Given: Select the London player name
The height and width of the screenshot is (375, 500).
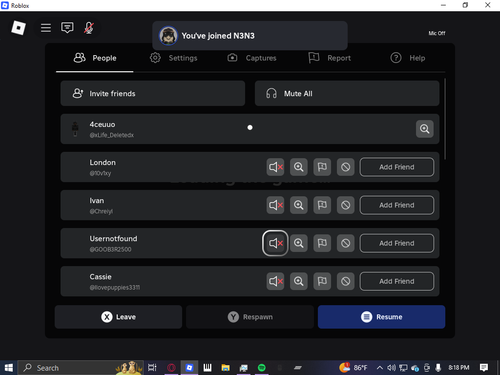Looking at the screenshot, I should [x=102, y=163].
